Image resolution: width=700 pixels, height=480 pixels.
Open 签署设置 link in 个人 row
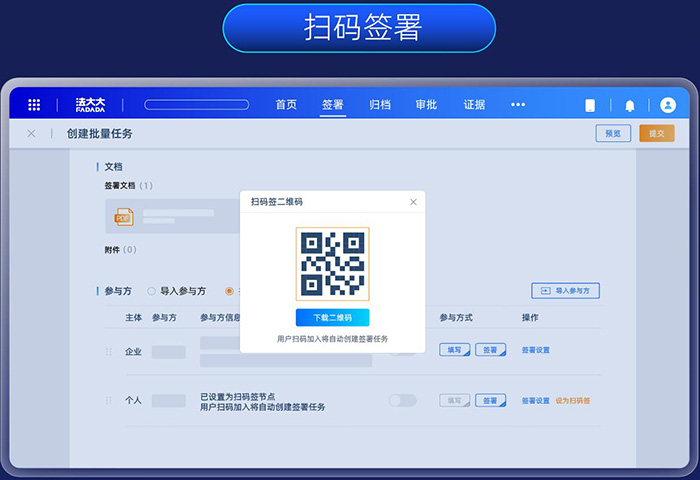coord(536,401)
